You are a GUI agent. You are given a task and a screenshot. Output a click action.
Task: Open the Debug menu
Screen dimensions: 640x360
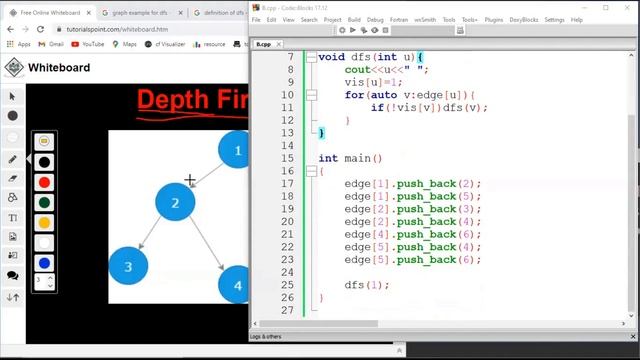tap(375, 20)
